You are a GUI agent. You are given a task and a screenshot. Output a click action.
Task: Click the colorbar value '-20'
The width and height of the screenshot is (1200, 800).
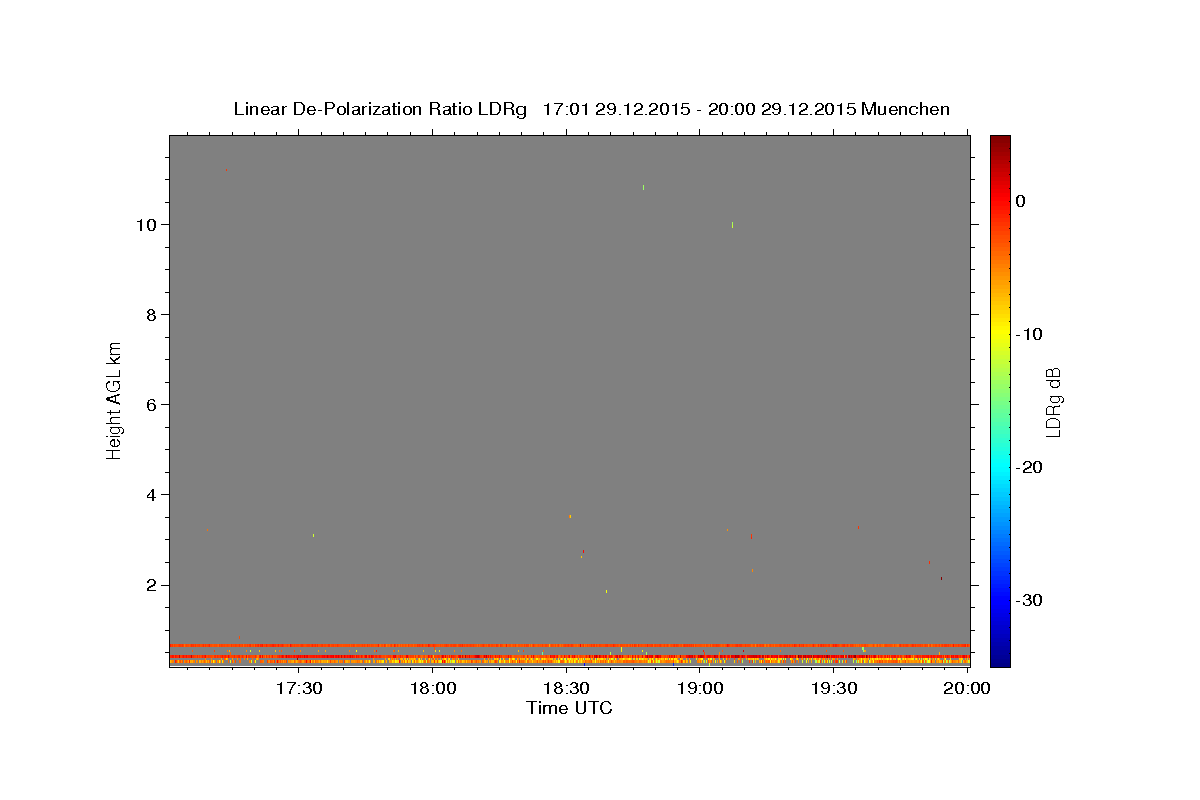pos(1030,467)
